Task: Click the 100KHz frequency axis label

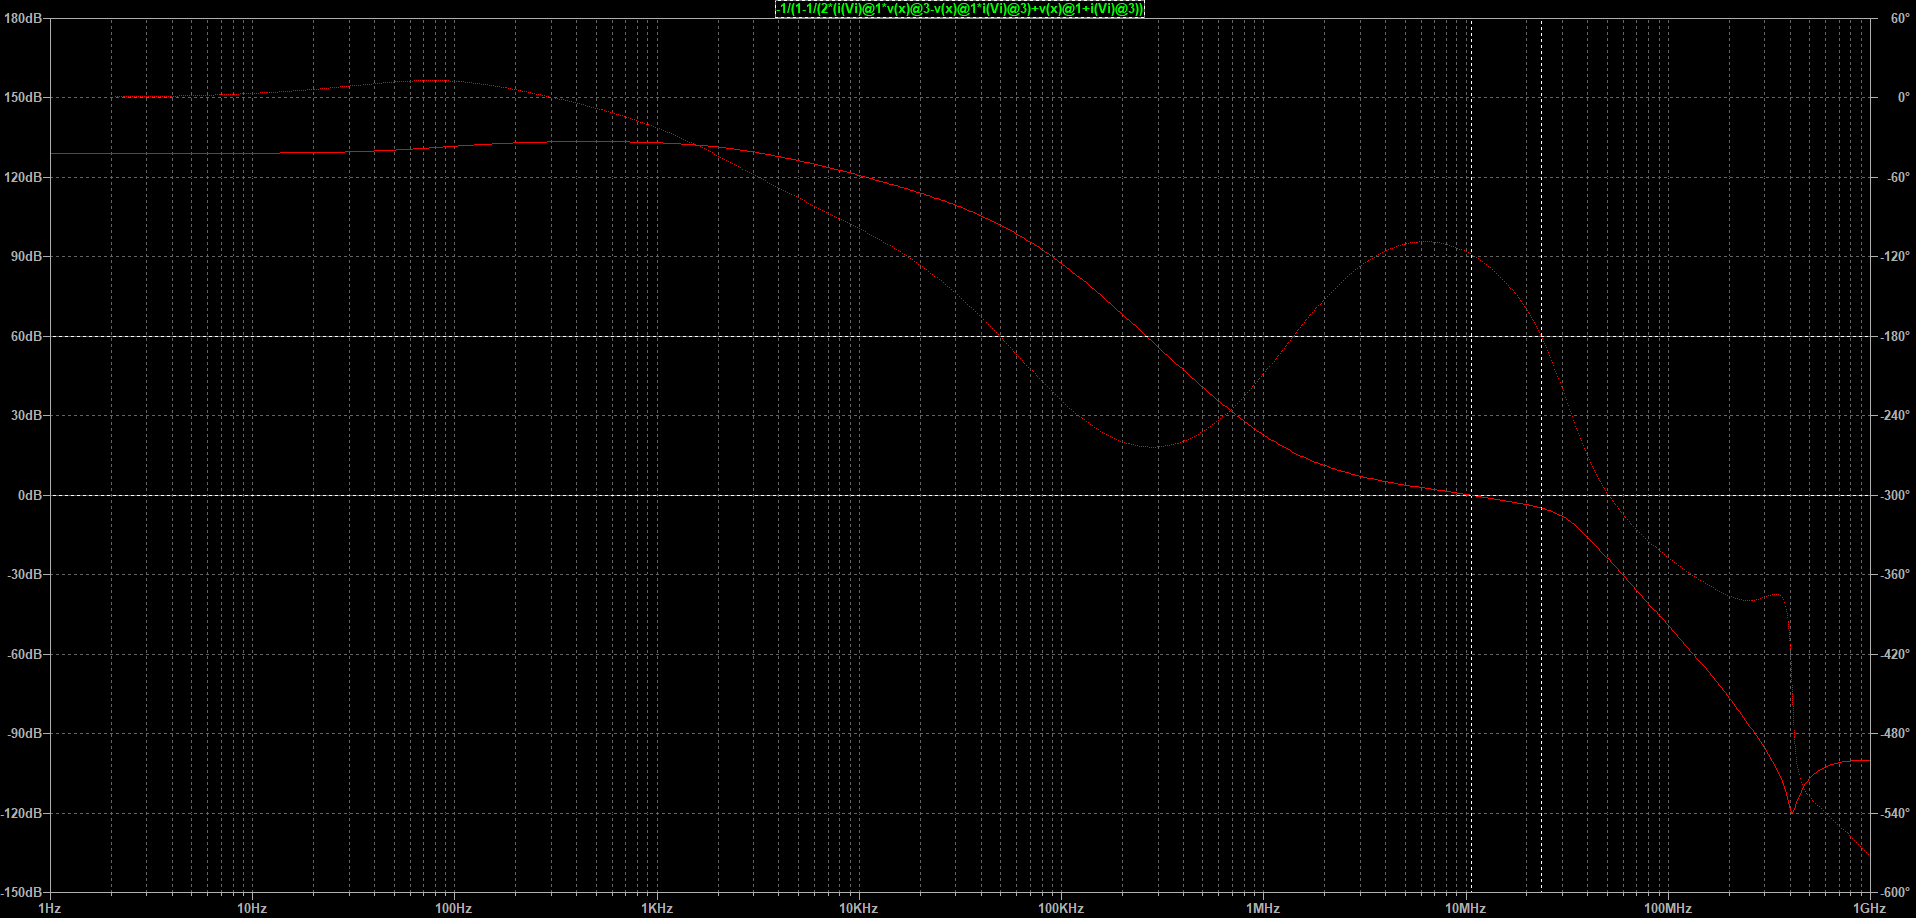Action: [1061, 908]
